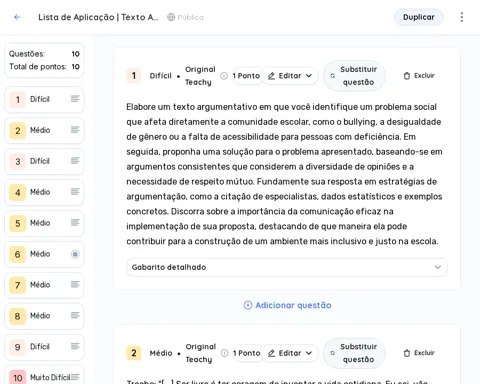Click the text-lines icon on sidebar item 9
This screenshot has width=480, height=384.
[75, 346]
